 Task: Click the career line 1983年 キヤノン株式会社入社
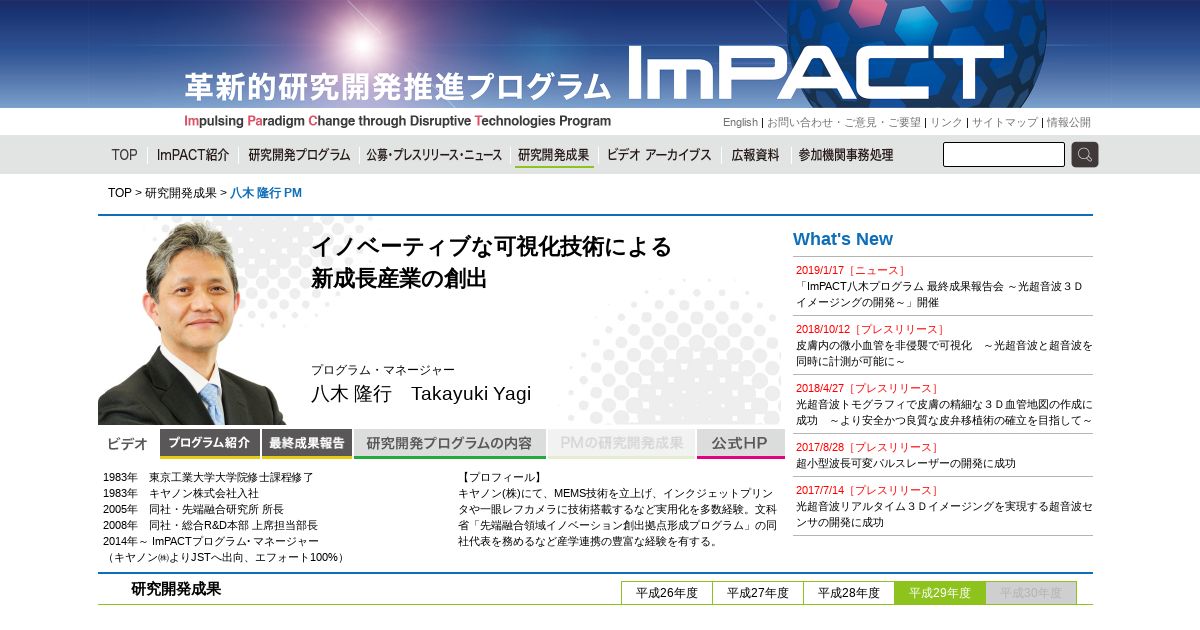[x=181, y=494]
